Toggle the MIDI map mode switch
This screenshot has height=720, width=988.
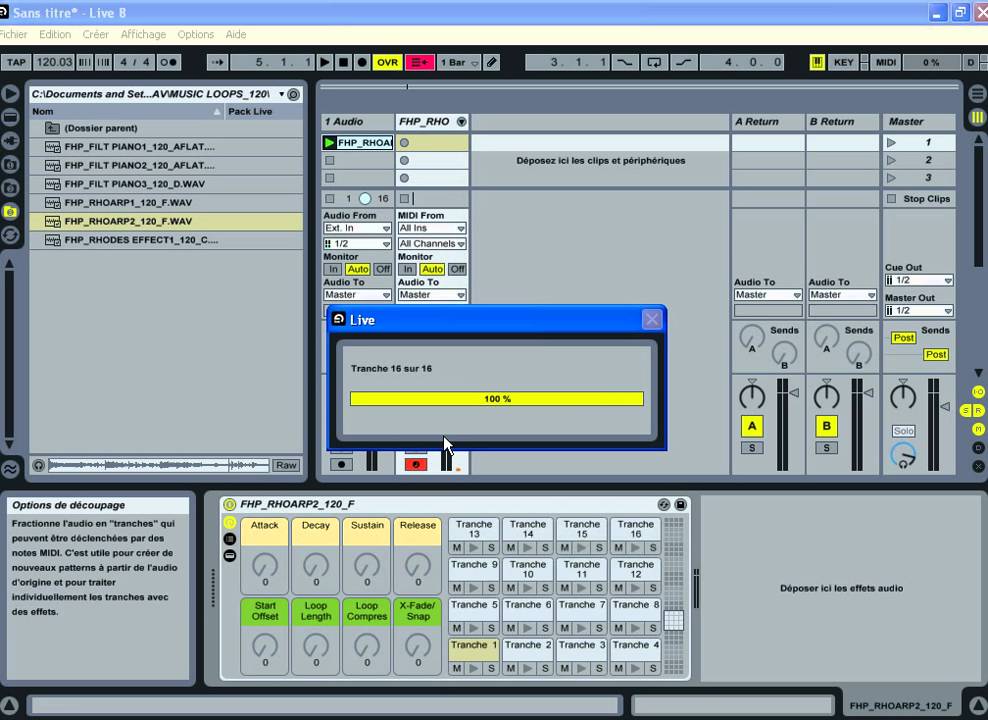click(x=886, y=62)
